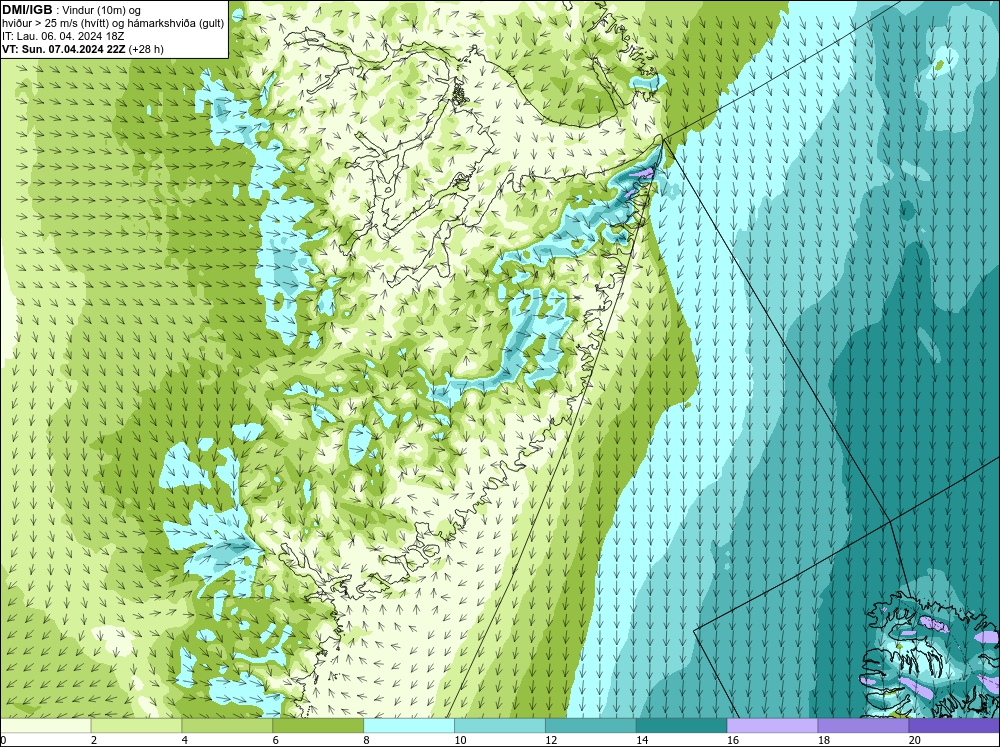Click the legend scale label '18'

tap(824, 740)
